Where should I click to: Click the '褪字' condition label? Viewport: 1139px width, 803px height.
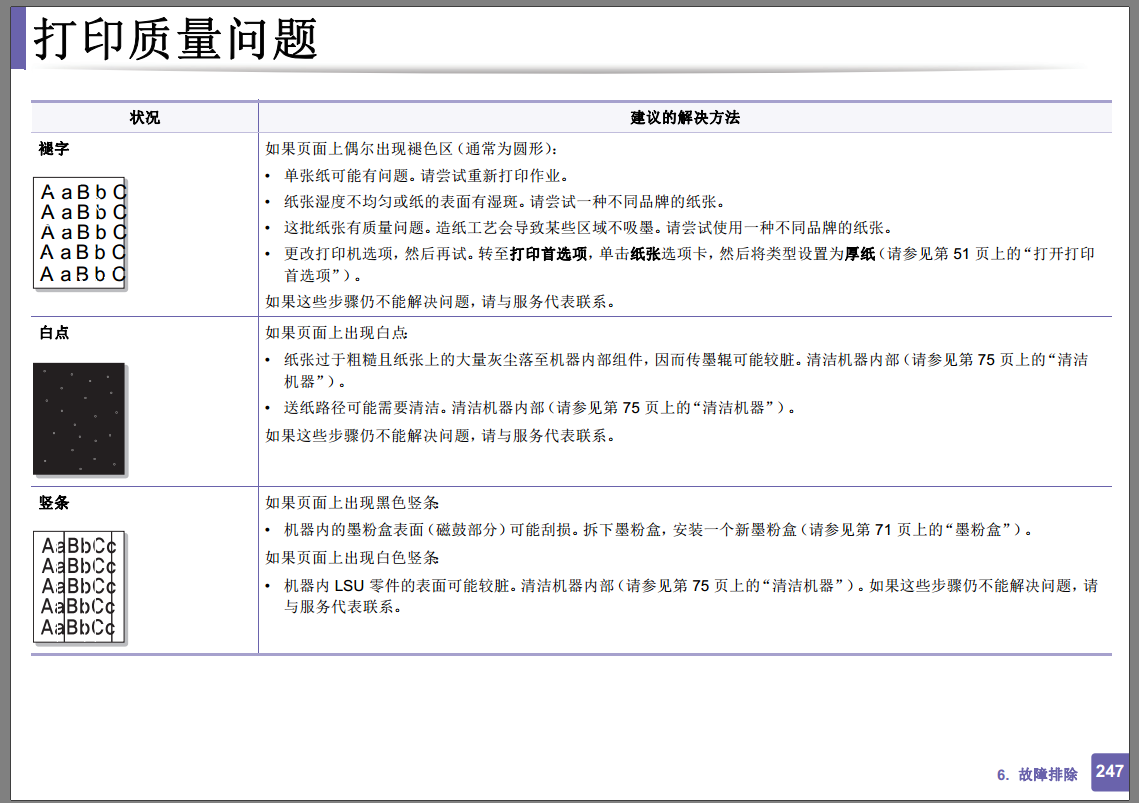[x=54, y=149]
